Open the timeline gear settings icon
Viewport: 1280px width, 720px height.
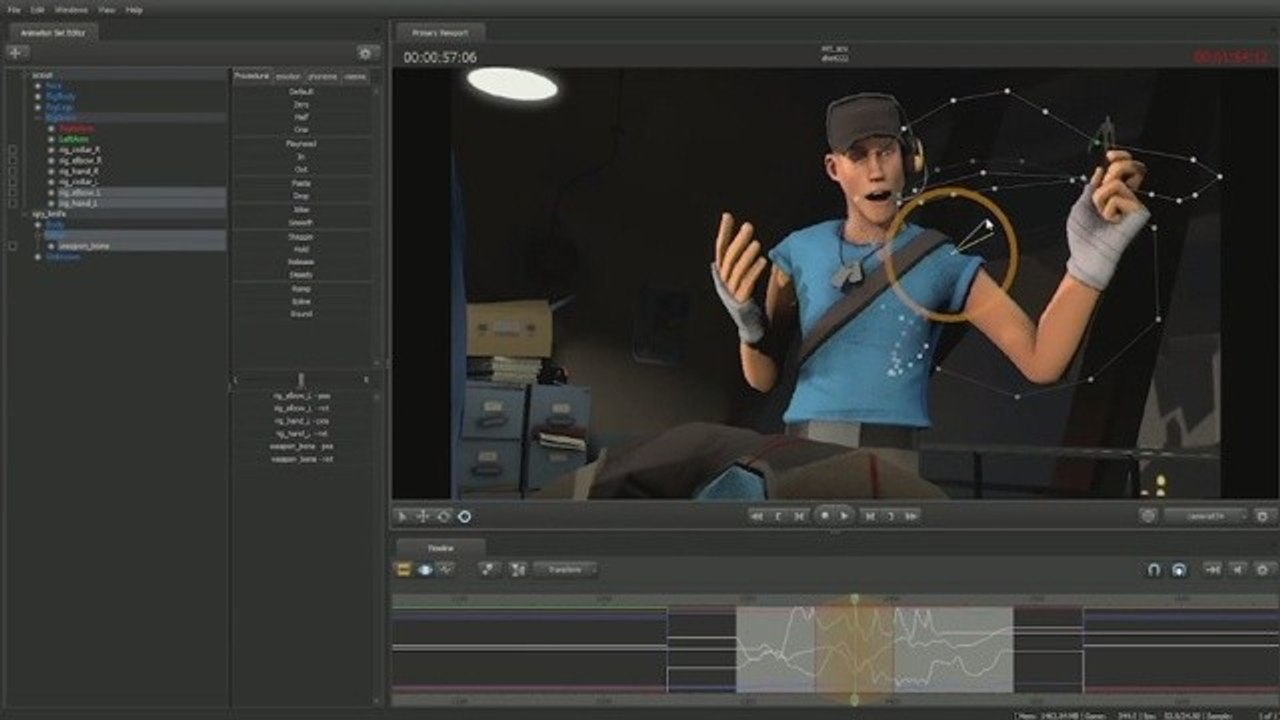click(1262, 569)
